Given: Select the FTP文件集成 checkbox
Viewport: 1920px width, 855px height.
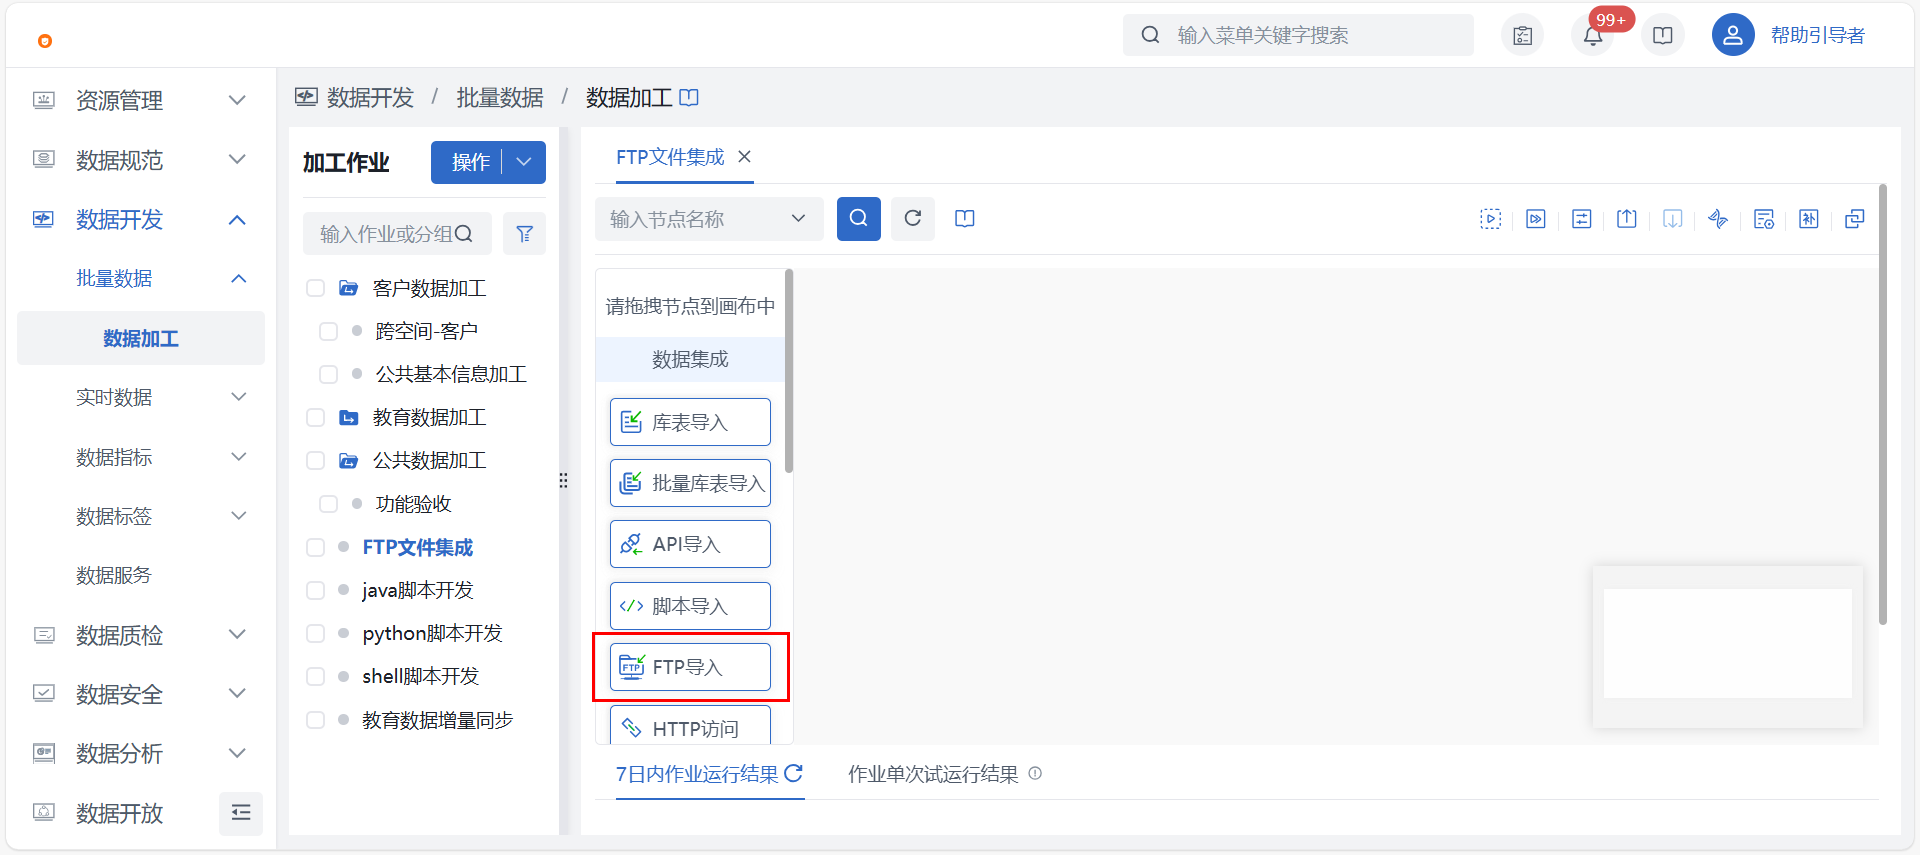Looking at the screenshot, I should (x=316, y=548).
